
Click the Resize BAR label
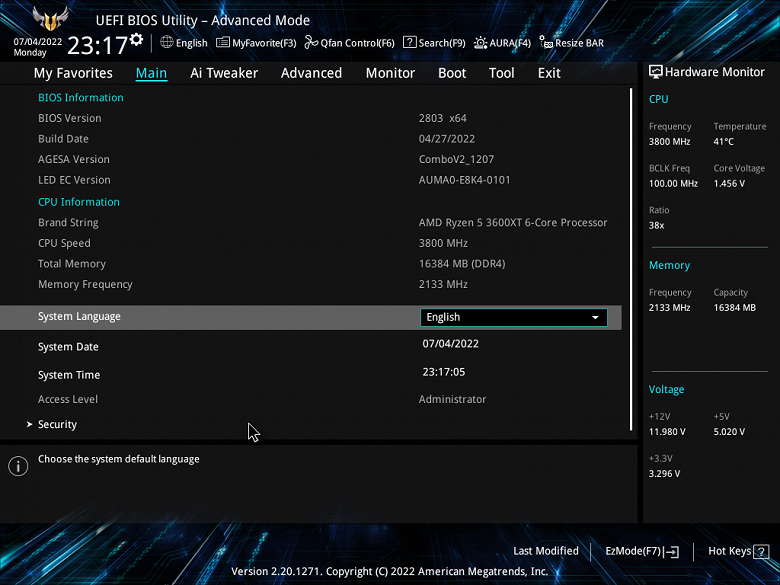580,43
